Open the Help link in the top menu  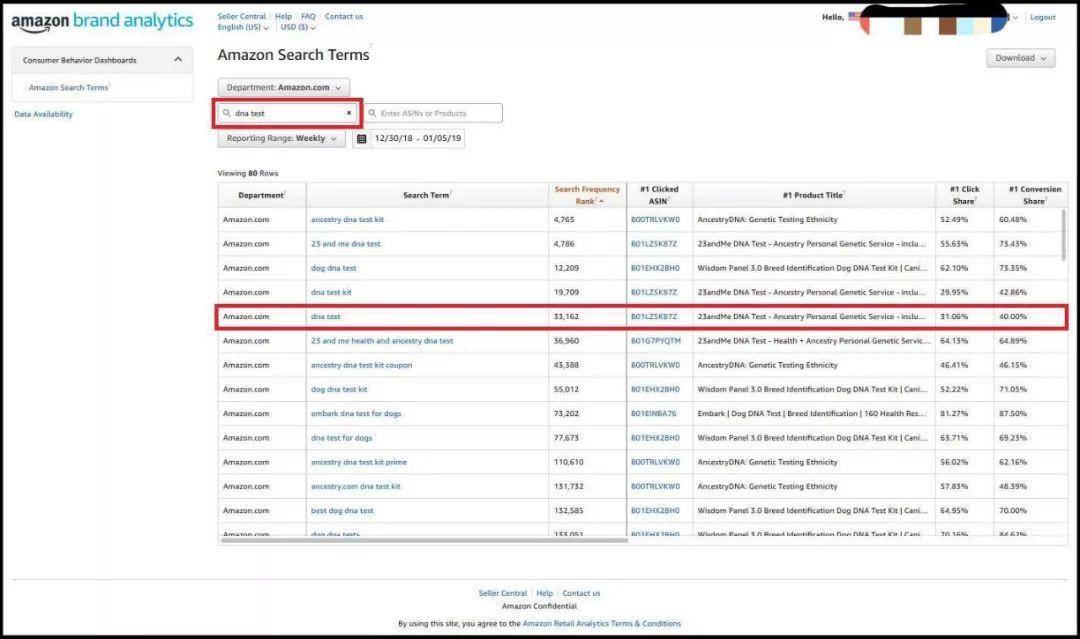pos(283,17)
